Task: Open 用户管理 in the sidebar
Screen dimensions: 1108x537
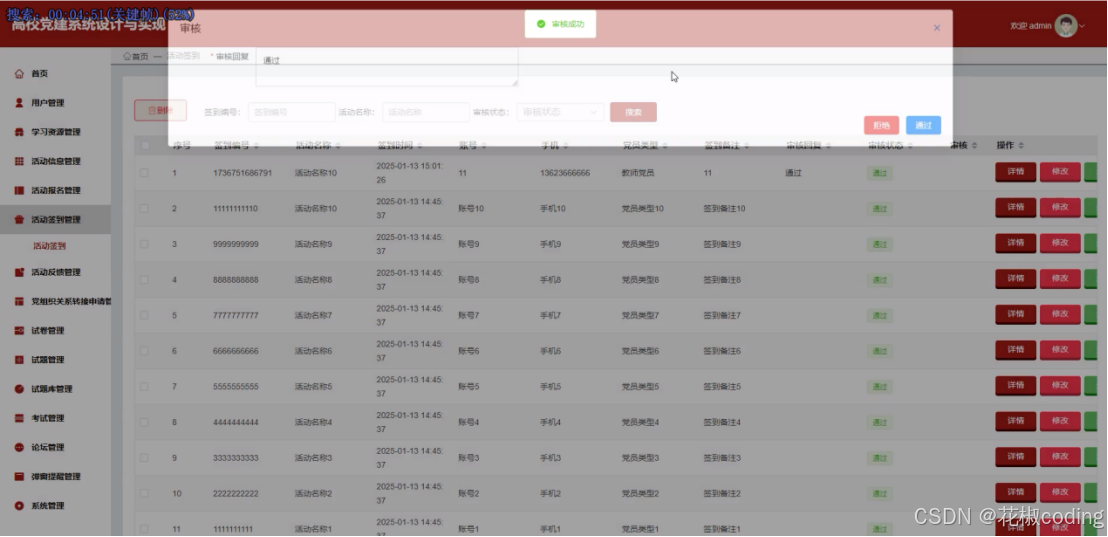Action: (47, 102)
